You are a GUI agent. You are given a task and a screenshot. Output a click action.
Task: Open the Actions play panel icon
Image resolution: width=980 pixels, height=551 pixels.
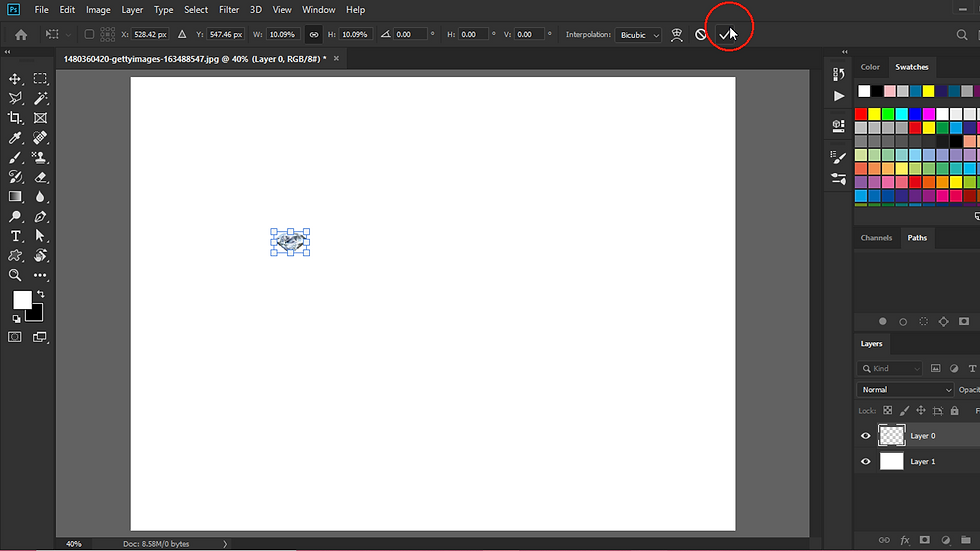(x=839, y=96)
